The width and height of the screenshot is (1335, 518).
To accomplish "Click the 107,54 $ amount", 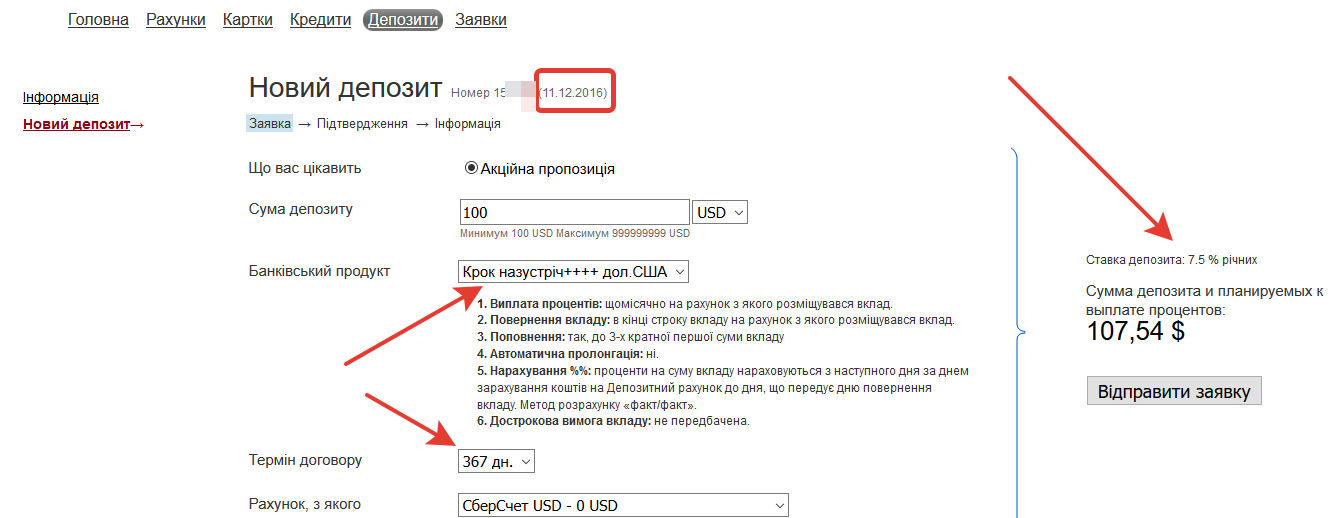I will pyautogui.click(x=1136, y=332).
